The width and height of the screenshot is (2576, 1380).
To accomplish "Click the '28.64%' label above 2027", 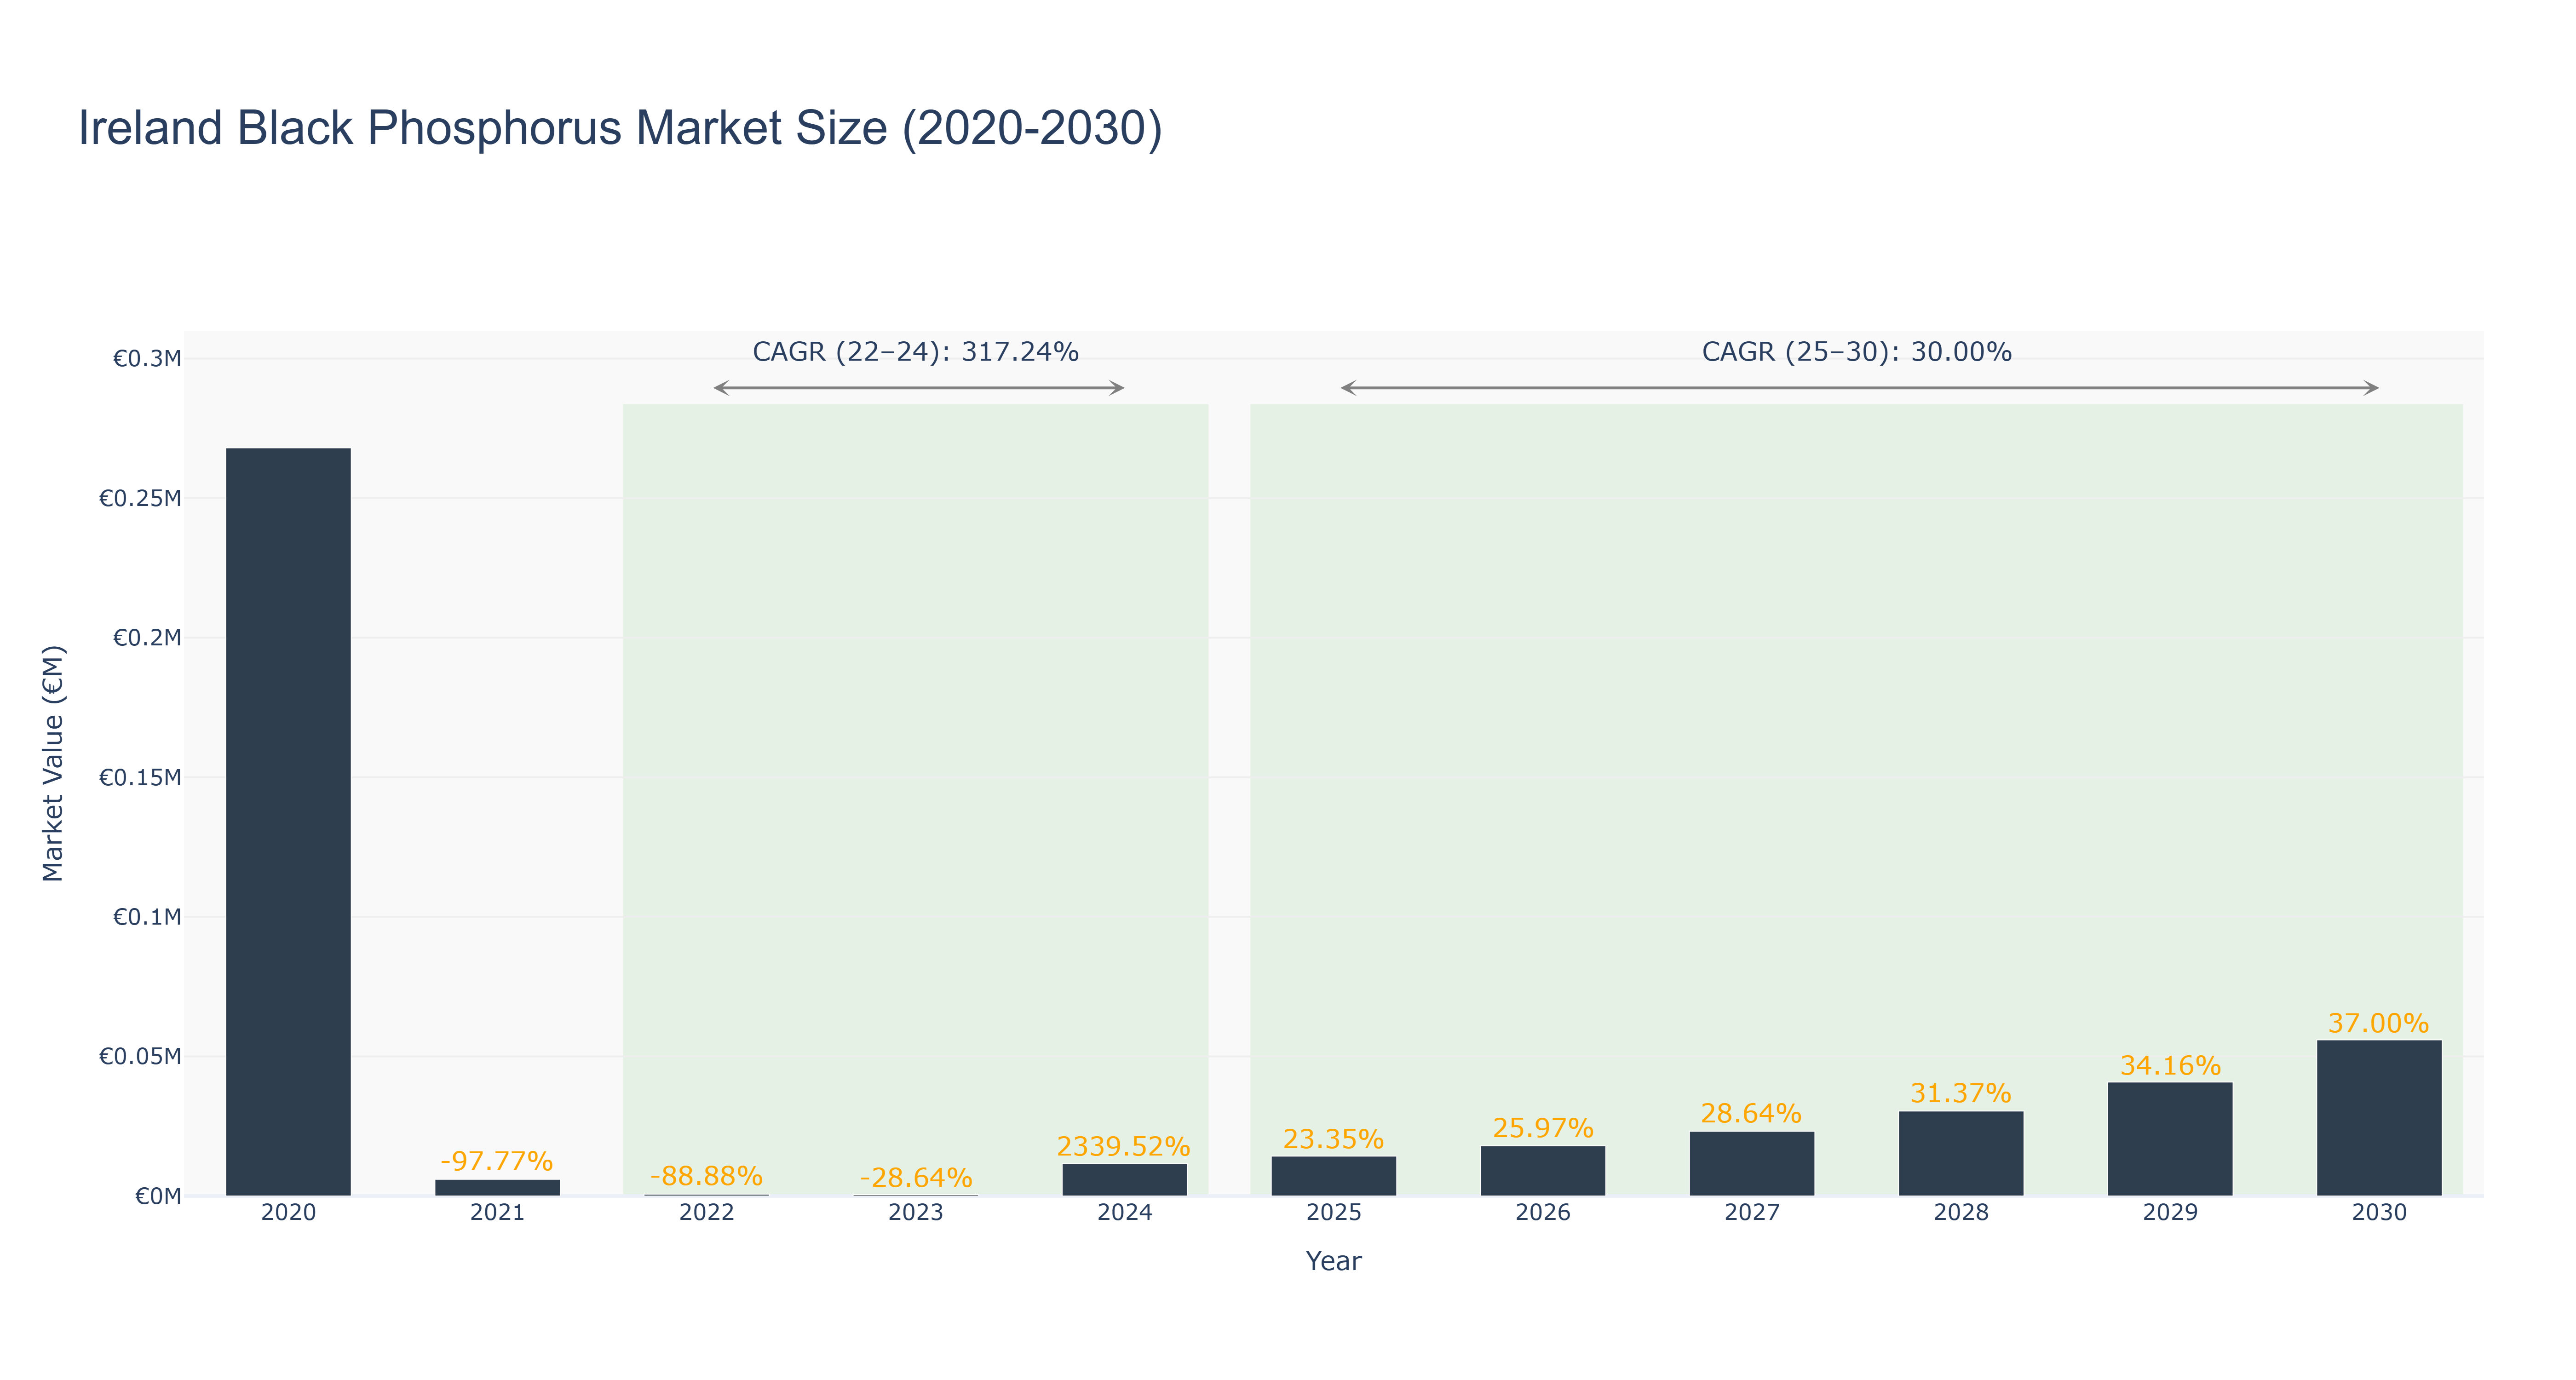I will [1752, 1113].
